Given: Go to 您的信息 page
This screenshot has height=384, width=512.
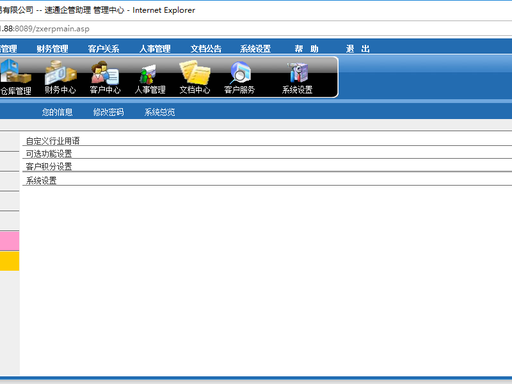Looking at the screenshot, I should (x=57, y=112).
